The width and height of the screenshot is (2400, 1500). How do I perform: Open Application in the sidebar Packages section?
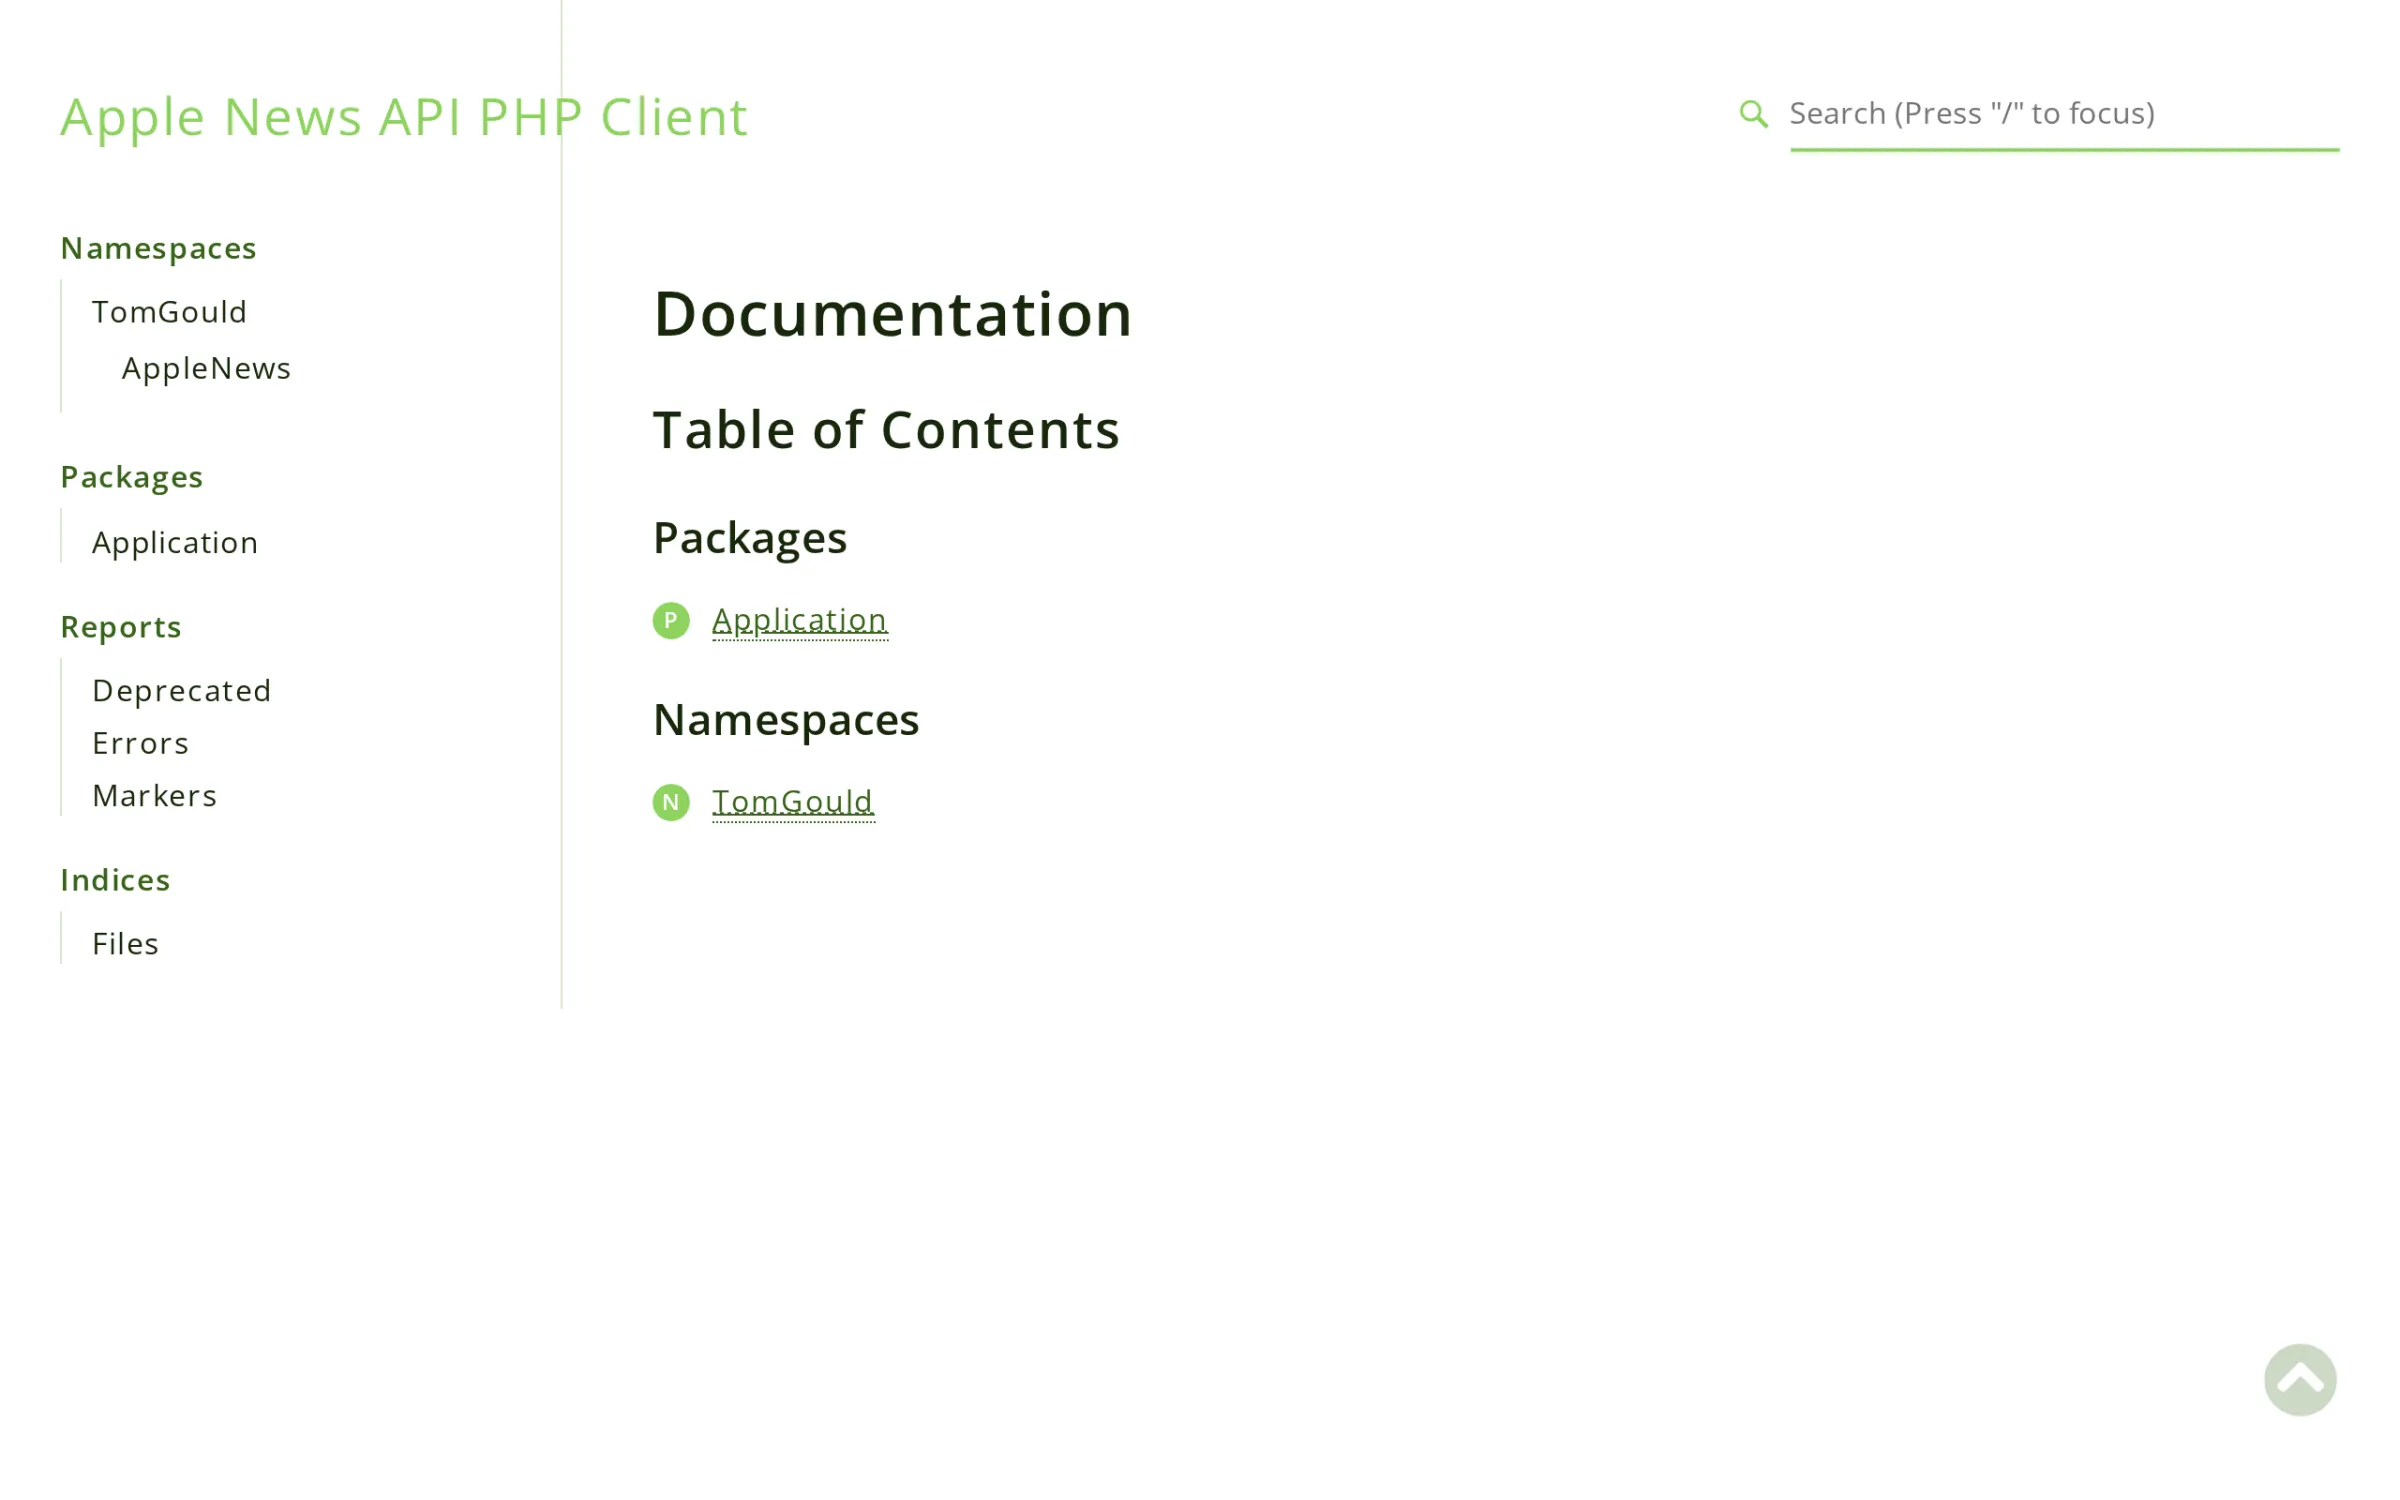(175, 543)
